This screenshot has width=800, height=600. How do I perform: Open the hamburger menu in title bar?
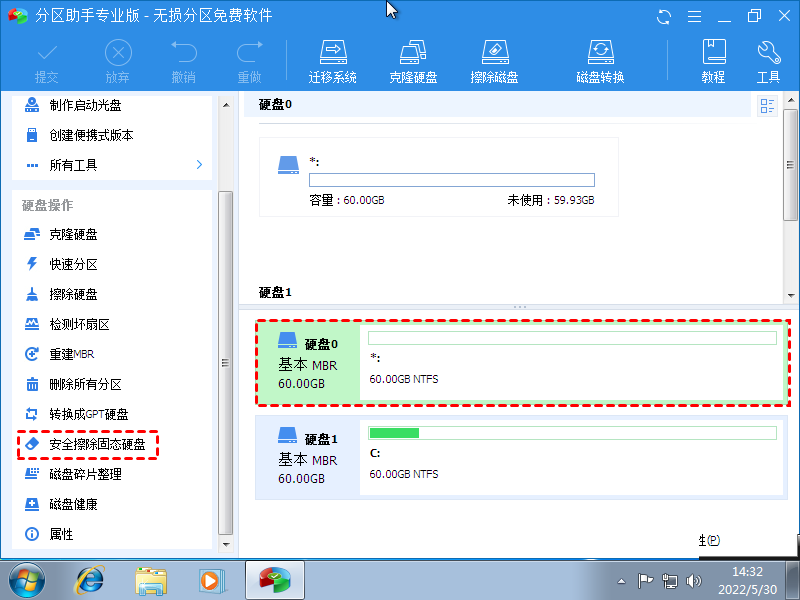(x=694, y=17)
